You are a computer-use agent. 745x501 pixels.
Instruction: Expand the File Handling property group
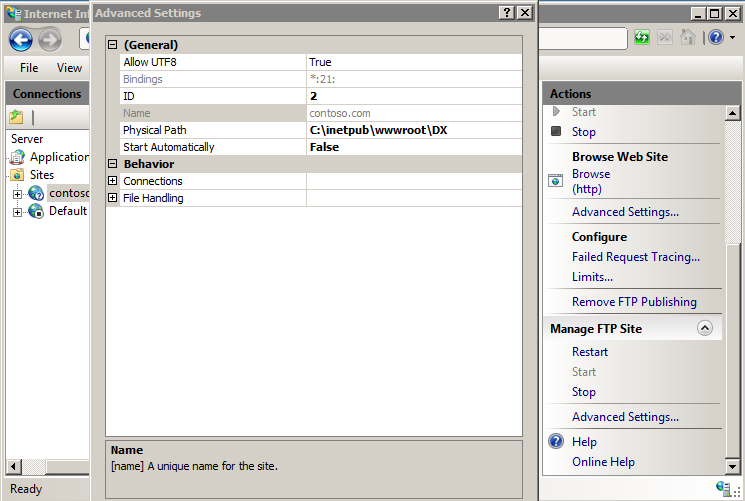113,198
